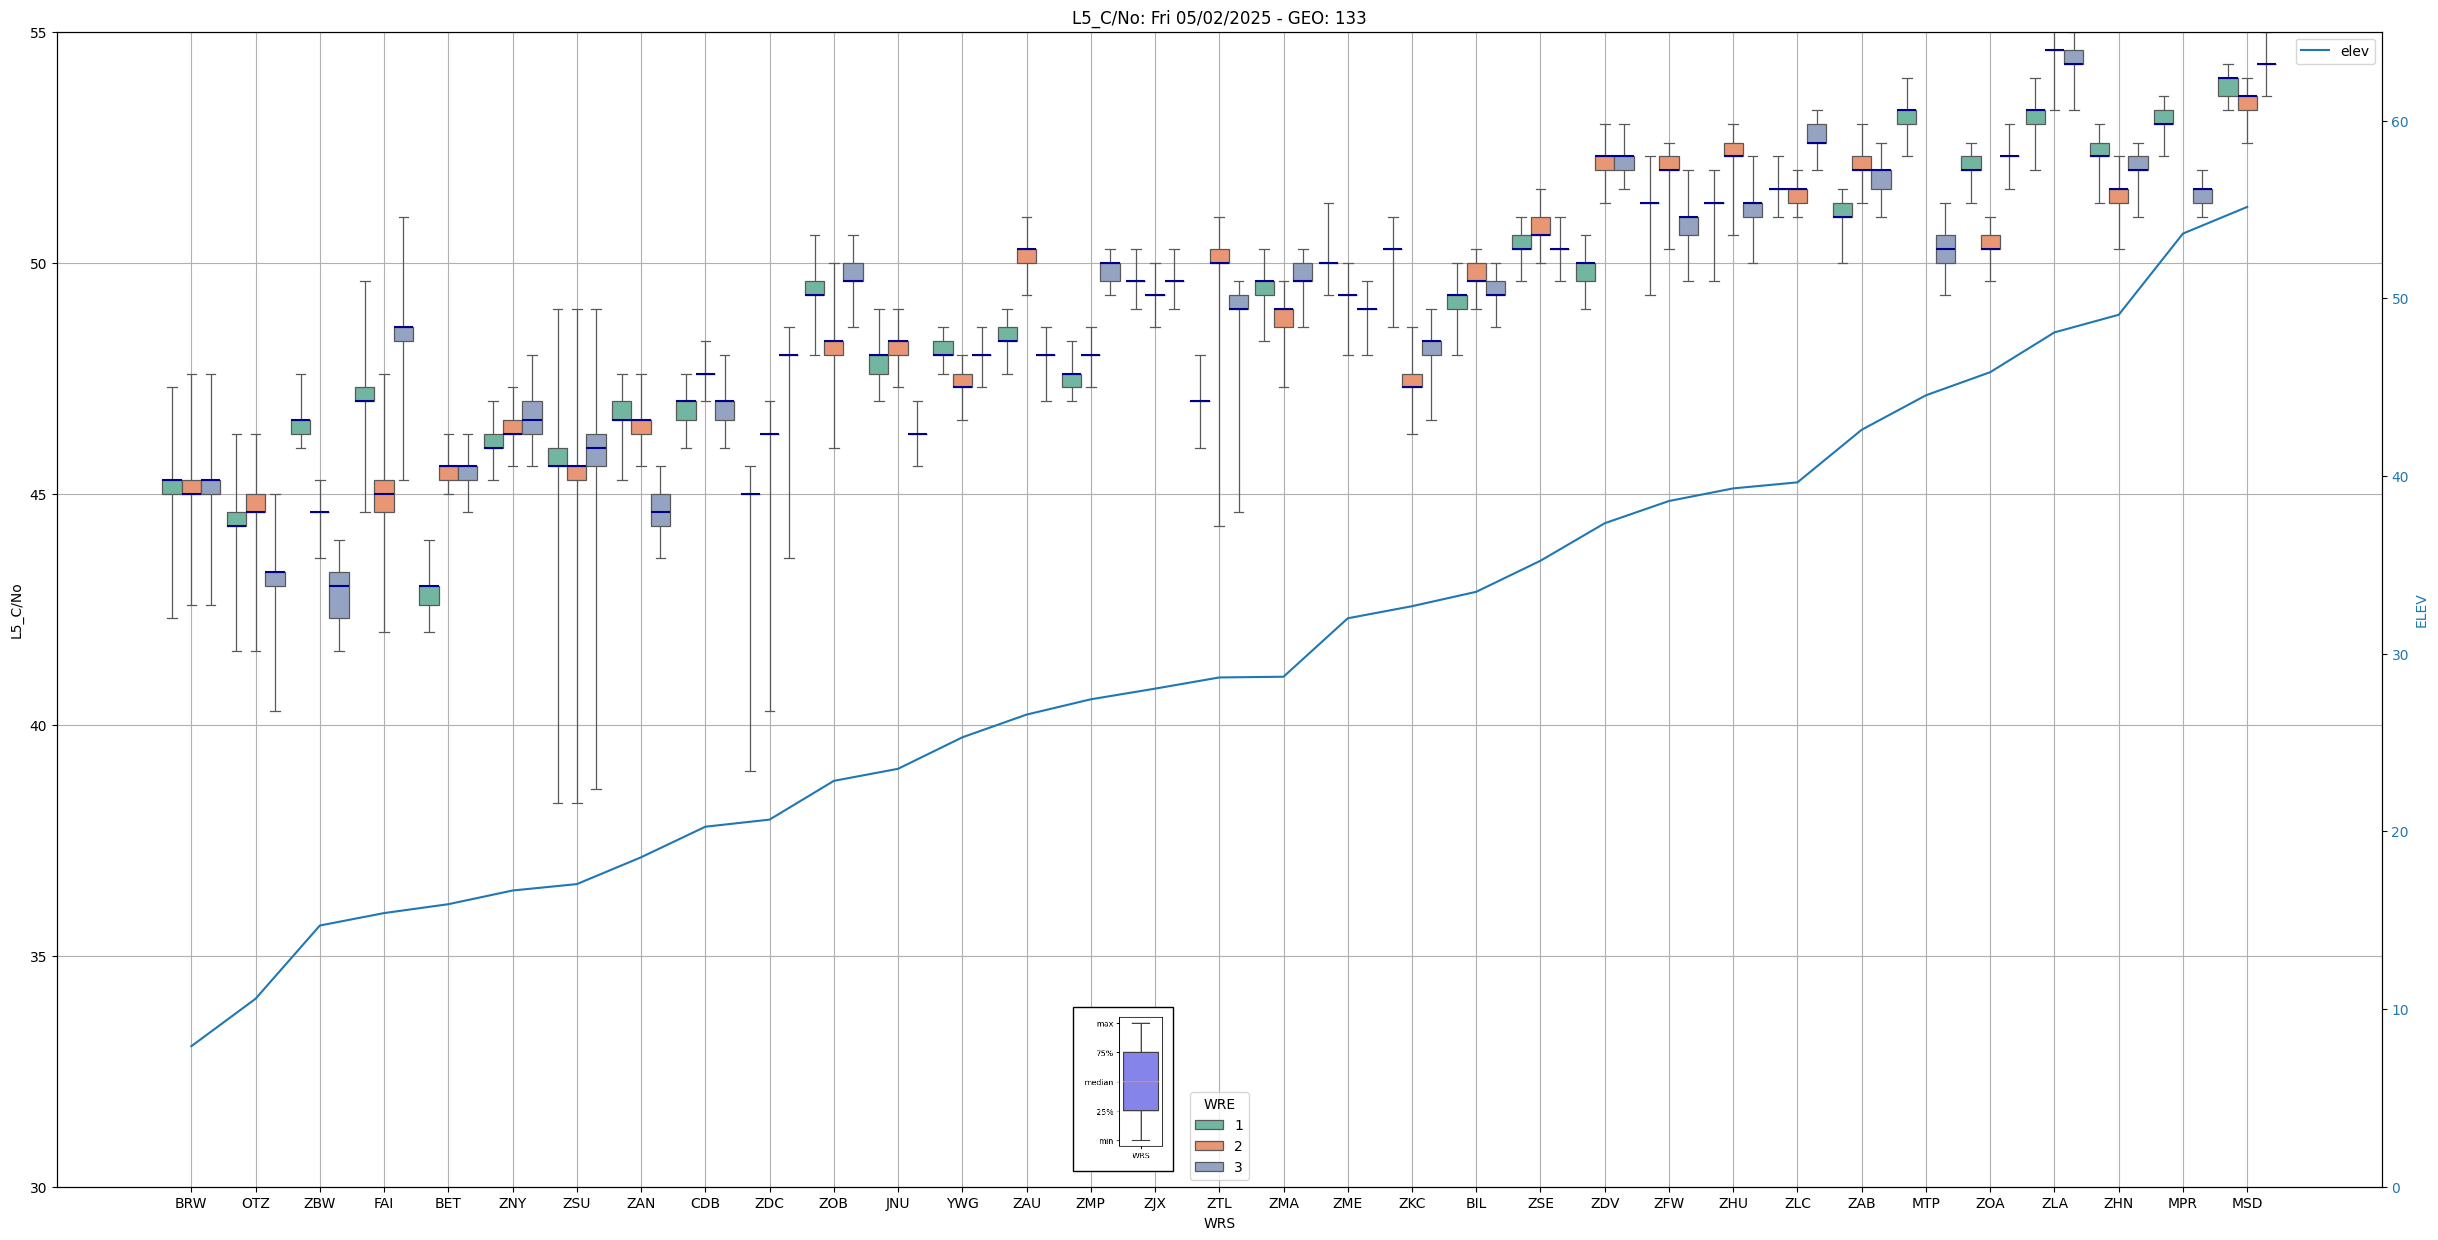Viewport: 2438px width, 1240px height.
Task: Click the 60 tick on right elevation axis
Action: 2398,122
